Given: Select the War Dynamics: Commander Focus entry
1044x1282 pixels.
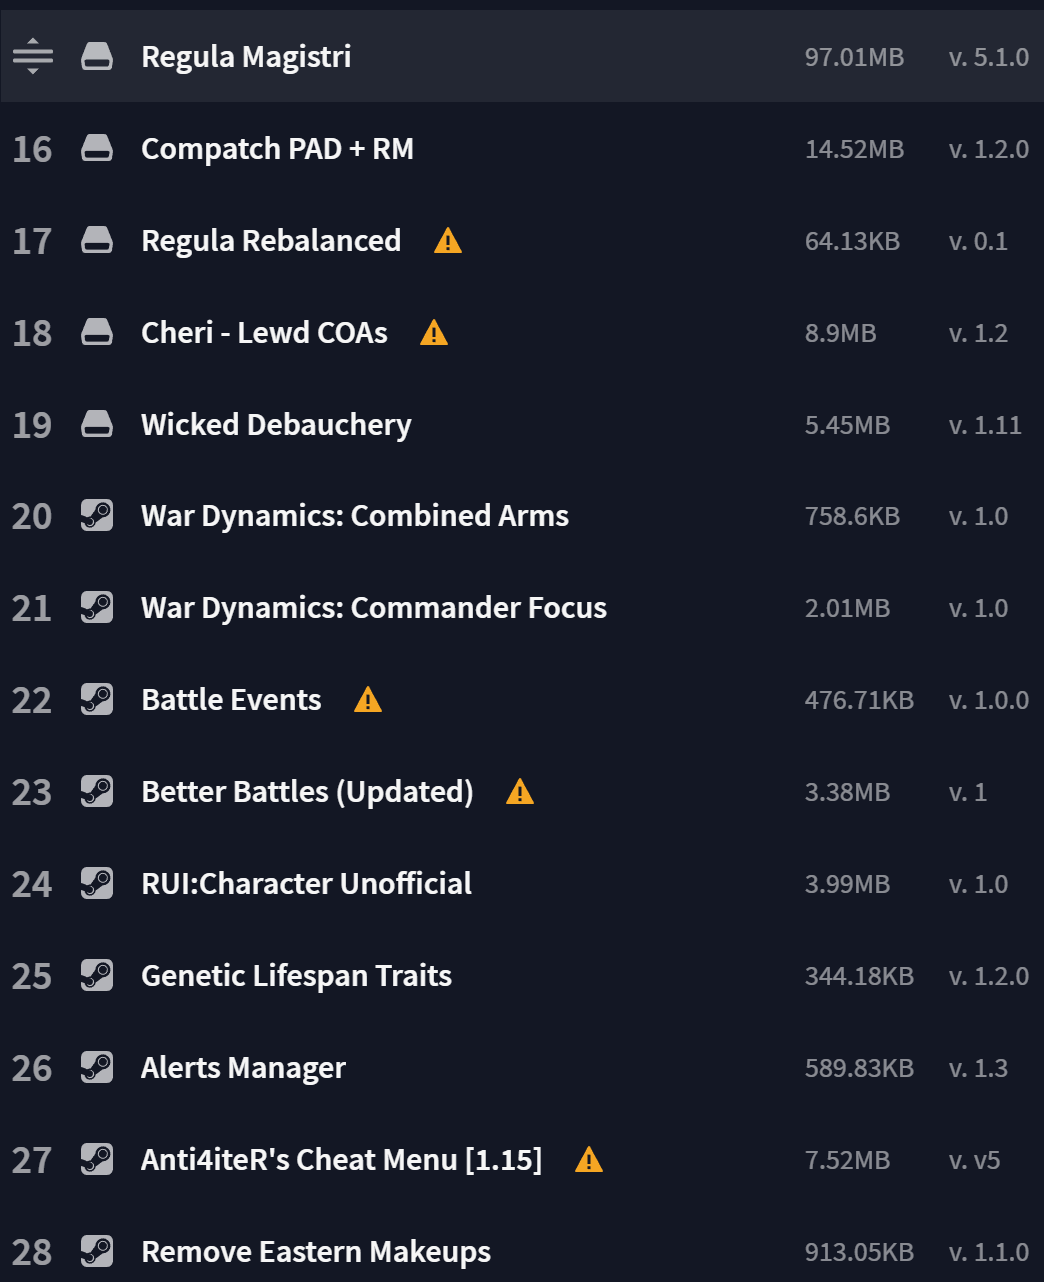Looking at the screenshot, I should coord(522,608).
